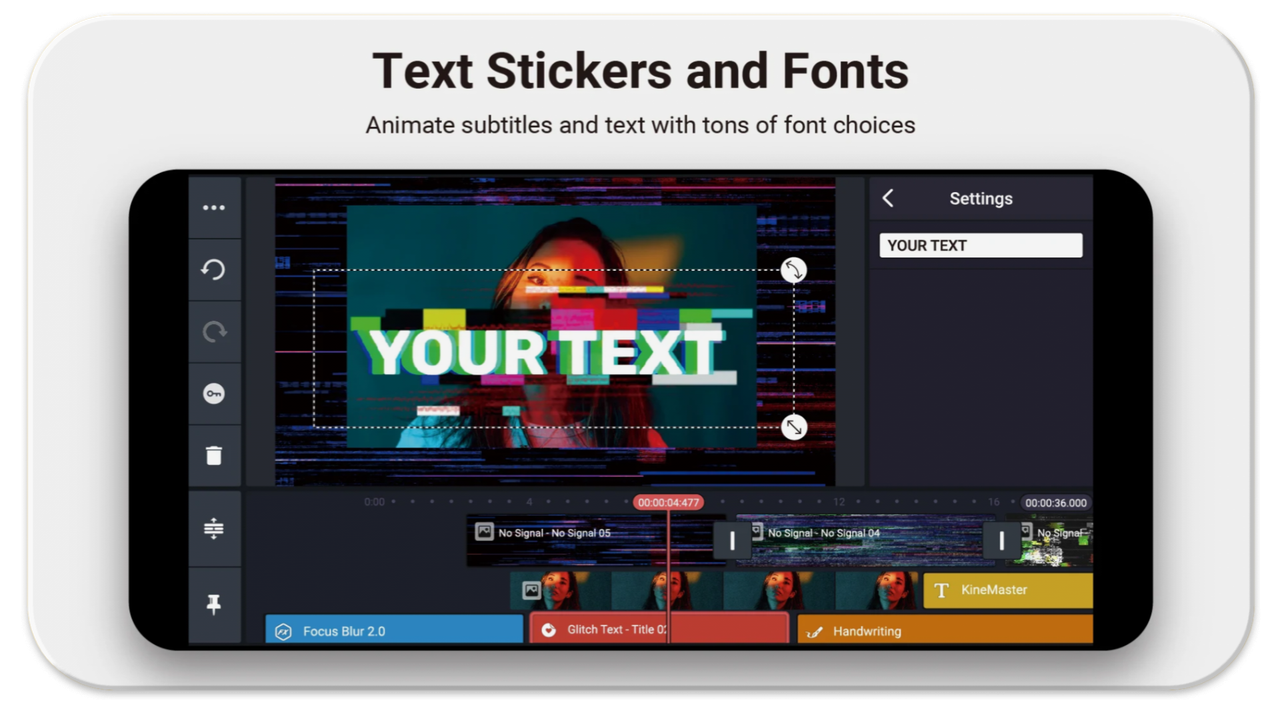Click the undo arrow icon
The image size is (1280, 711).
(x=214, y=270)
